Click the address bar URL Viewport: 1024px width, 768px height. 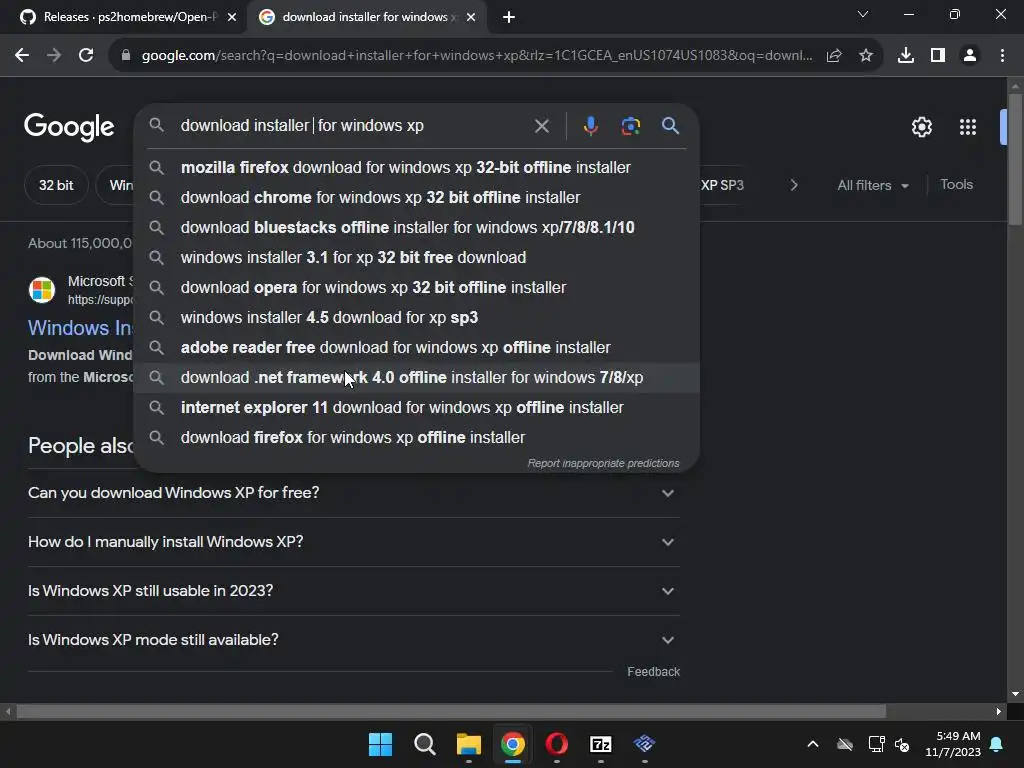click(477, 56)
